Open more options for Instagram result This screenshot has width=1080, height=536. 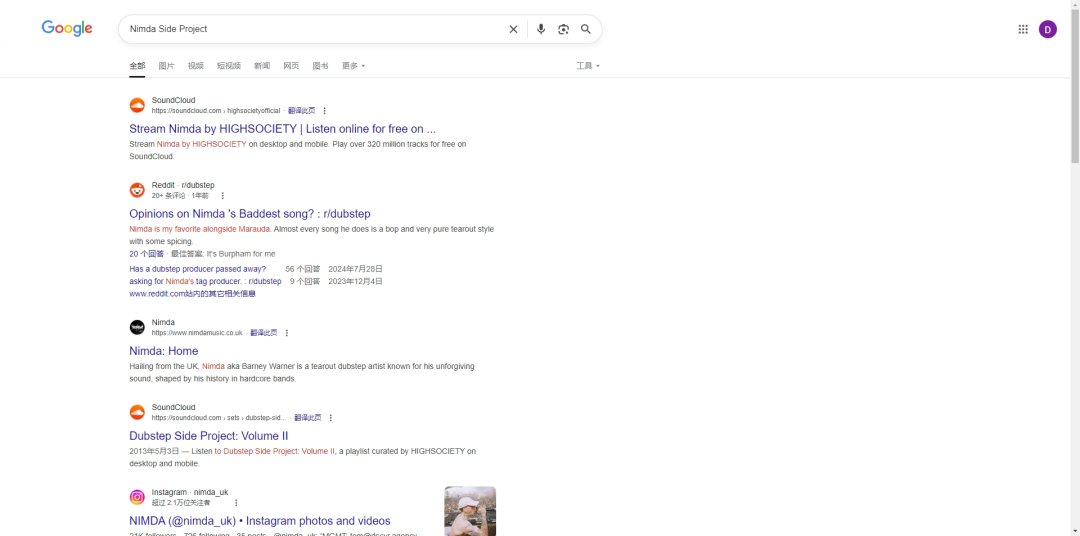[236, 503]
